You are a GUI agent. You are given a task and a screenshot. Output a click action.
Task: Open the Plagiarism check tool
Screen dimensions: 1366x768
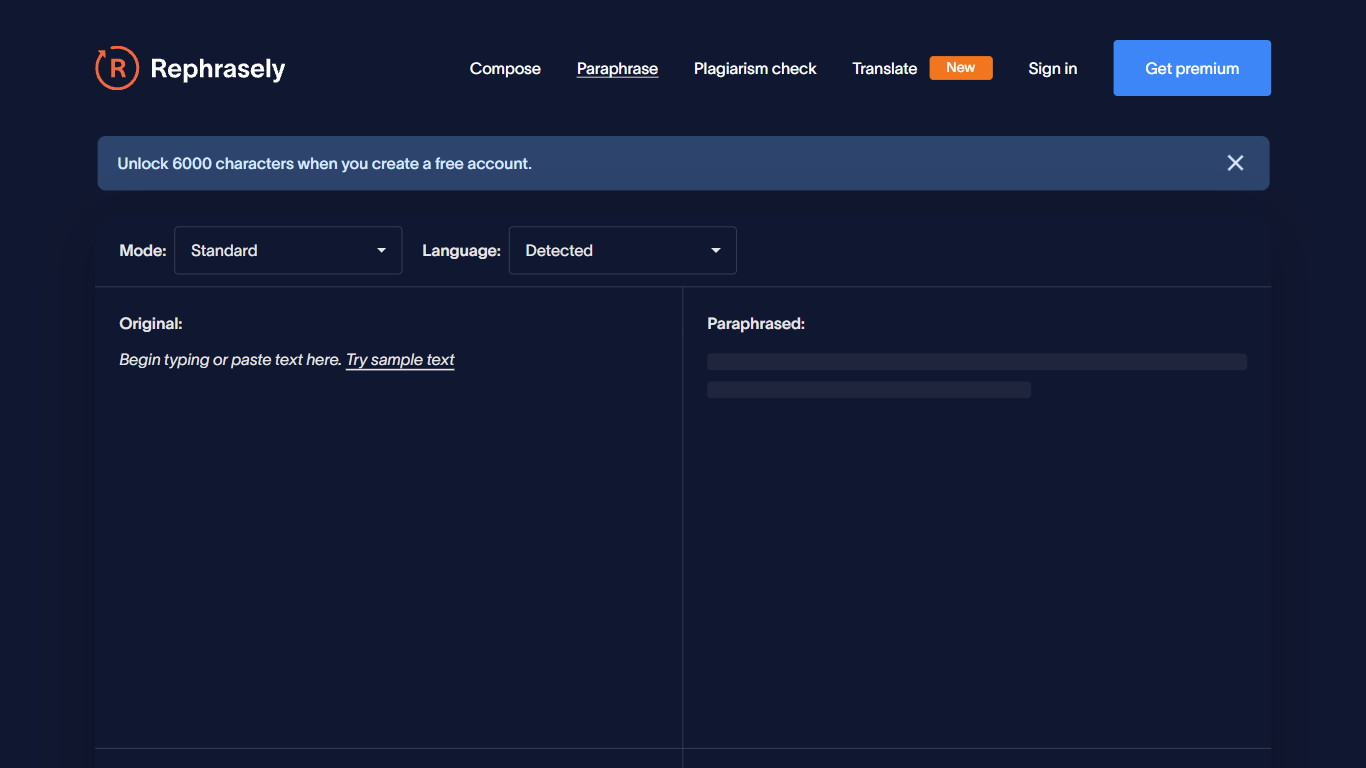coord(755,68)
